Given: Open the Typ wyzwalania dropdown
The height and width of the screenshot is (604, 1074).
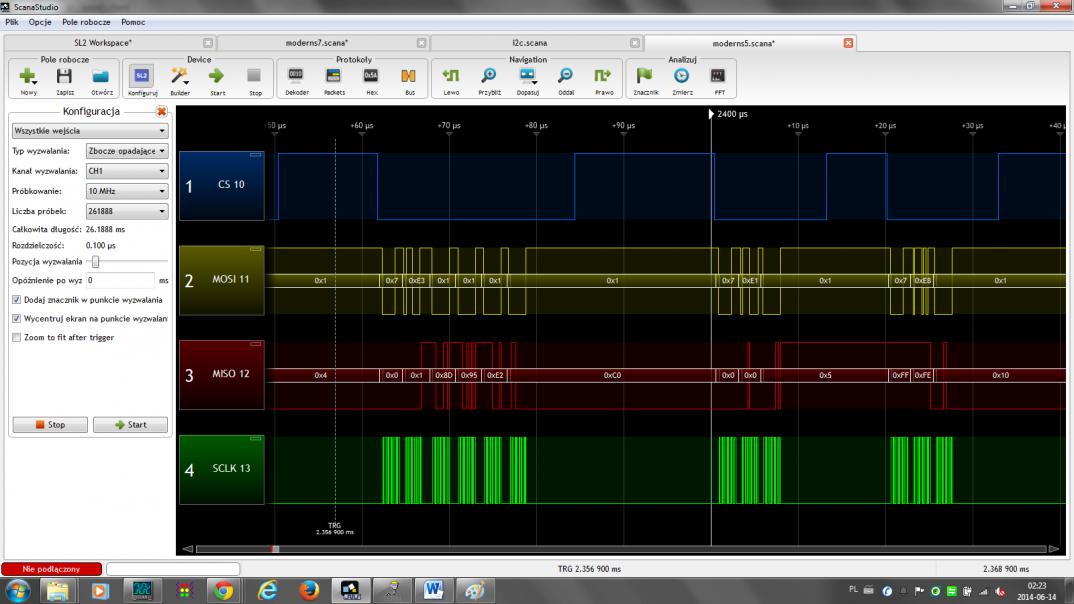Looking at the screenshot, I should [x=126, y=151].
